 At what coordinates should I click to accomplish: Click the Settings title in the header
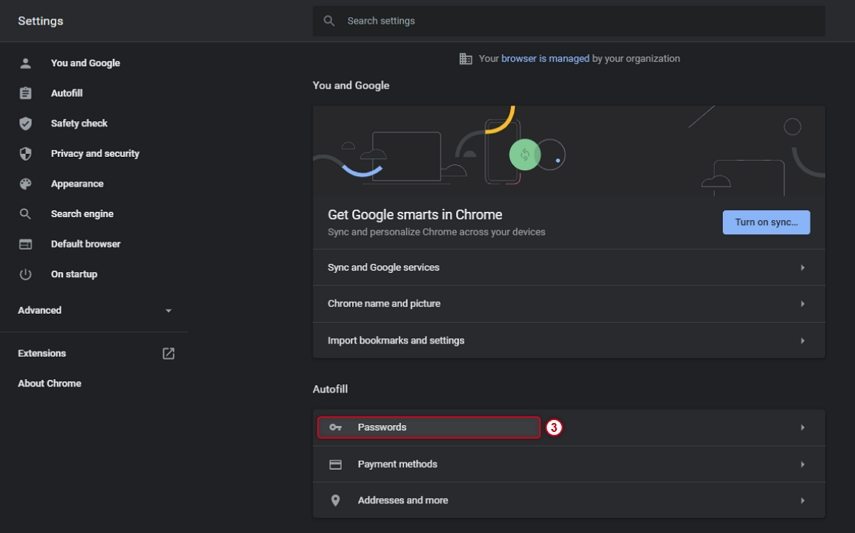[x=40, y=21]
